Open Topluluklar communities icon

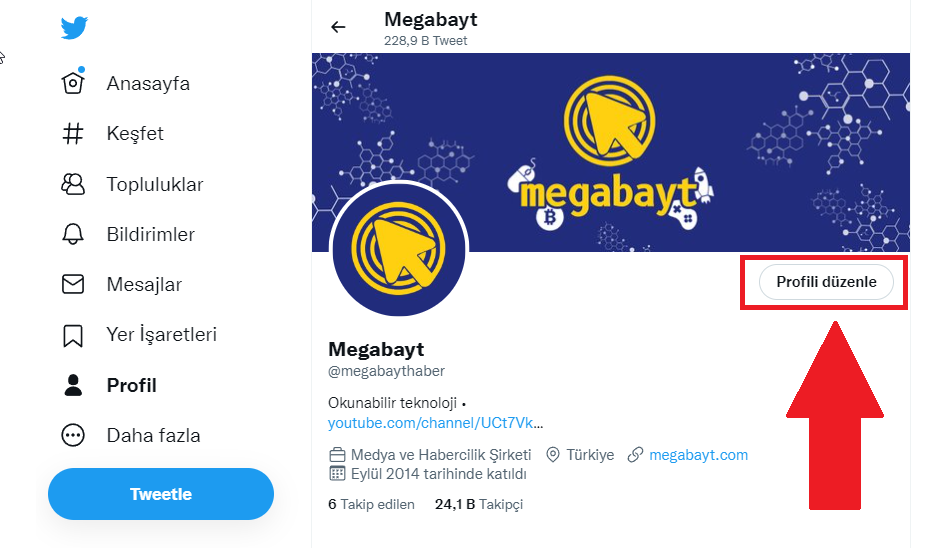[73, 184]
